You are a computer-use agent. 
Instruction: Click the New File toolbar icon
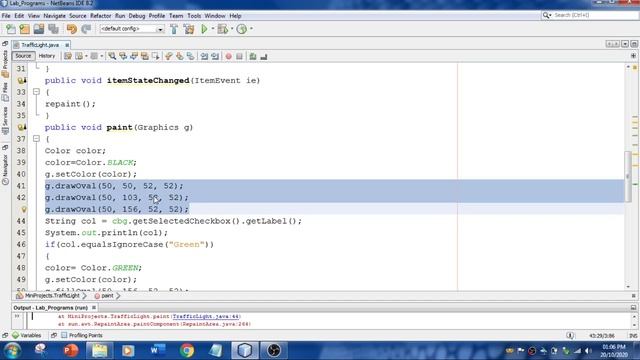tap(11, 29)
